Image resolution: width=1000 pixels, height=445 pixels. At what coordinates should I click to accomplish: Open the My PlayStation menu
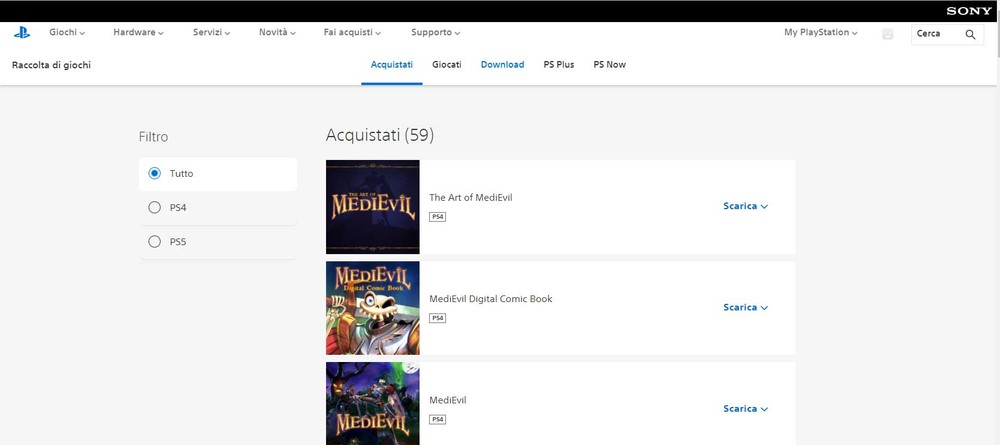821,33
